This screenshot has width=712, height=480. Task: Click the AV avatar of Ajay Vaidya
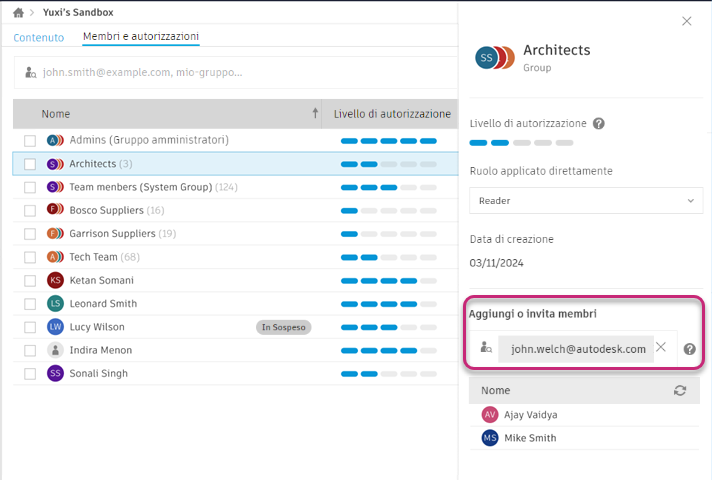(490, 414)
